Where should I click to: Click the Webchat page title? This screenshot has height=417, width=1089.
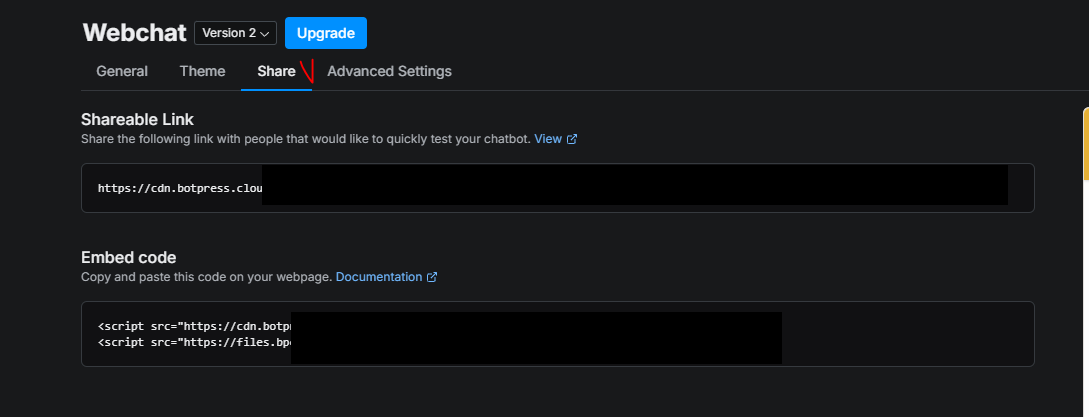pyautogui.click(x=135, y=33)
